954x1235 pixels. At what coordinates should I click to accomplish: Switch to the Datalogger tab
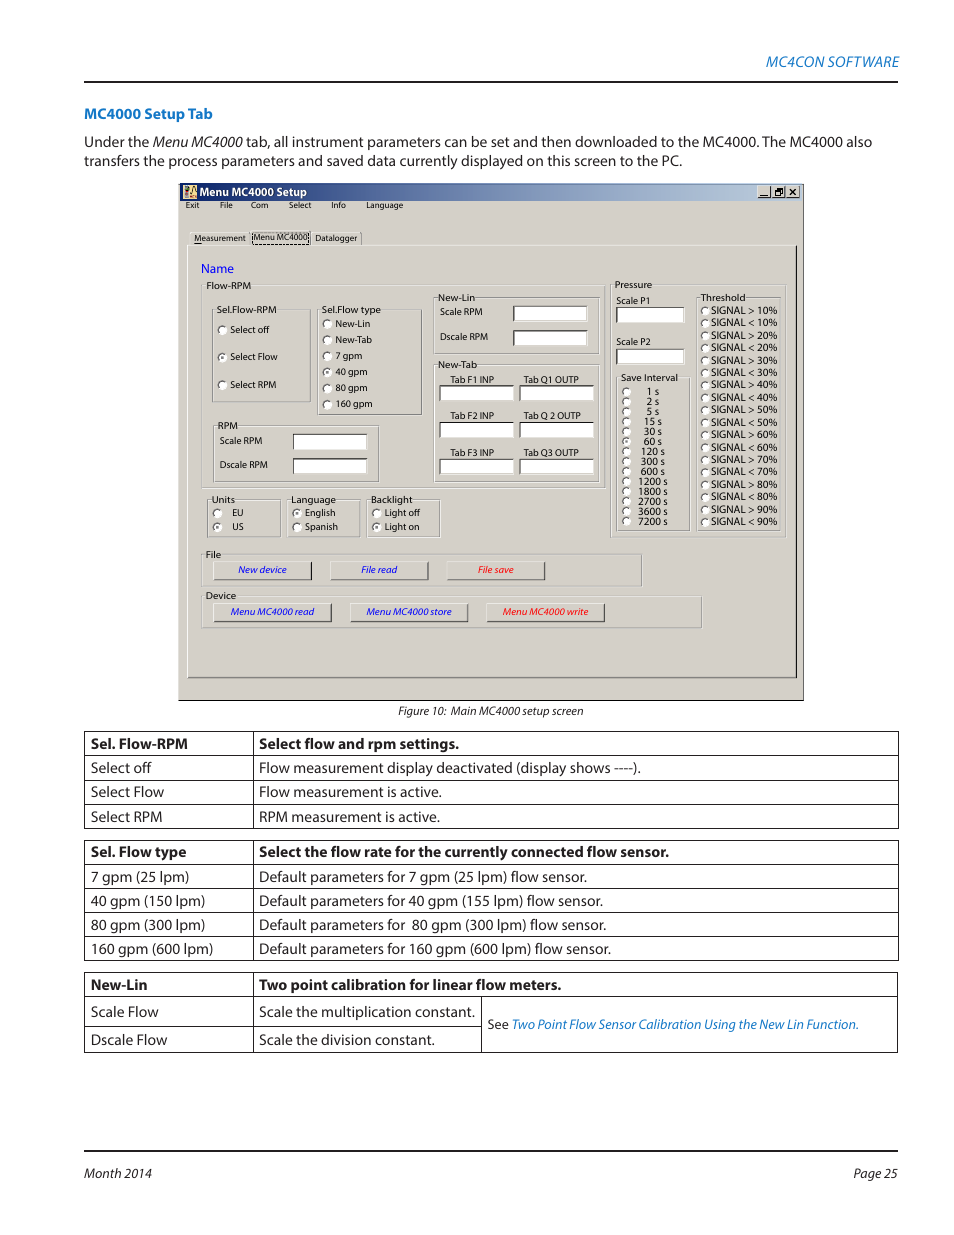pos(336,238)
